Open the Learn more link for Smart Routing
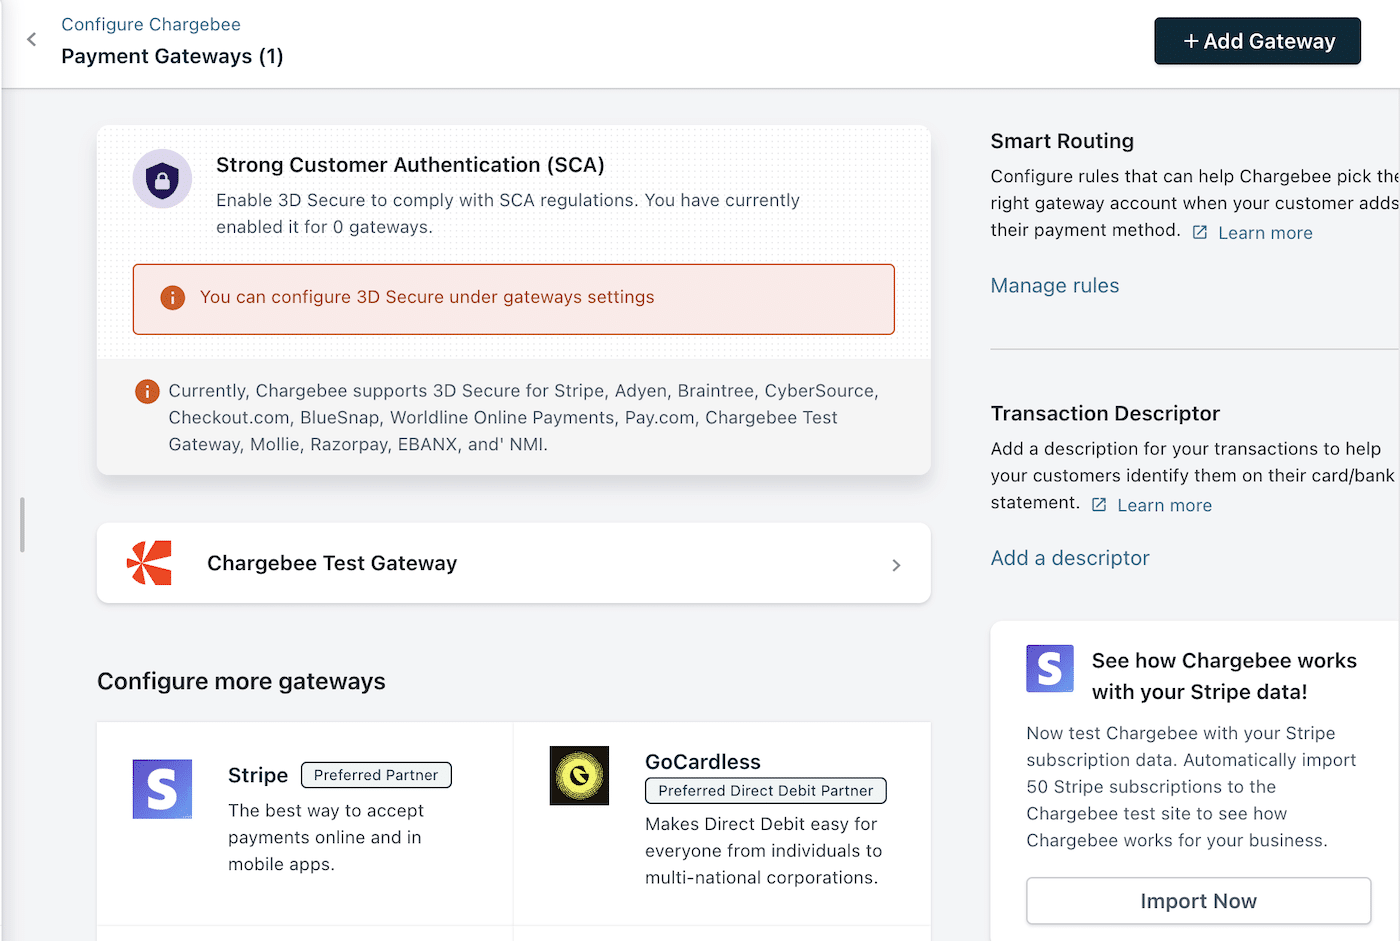 pos(1265,231)
